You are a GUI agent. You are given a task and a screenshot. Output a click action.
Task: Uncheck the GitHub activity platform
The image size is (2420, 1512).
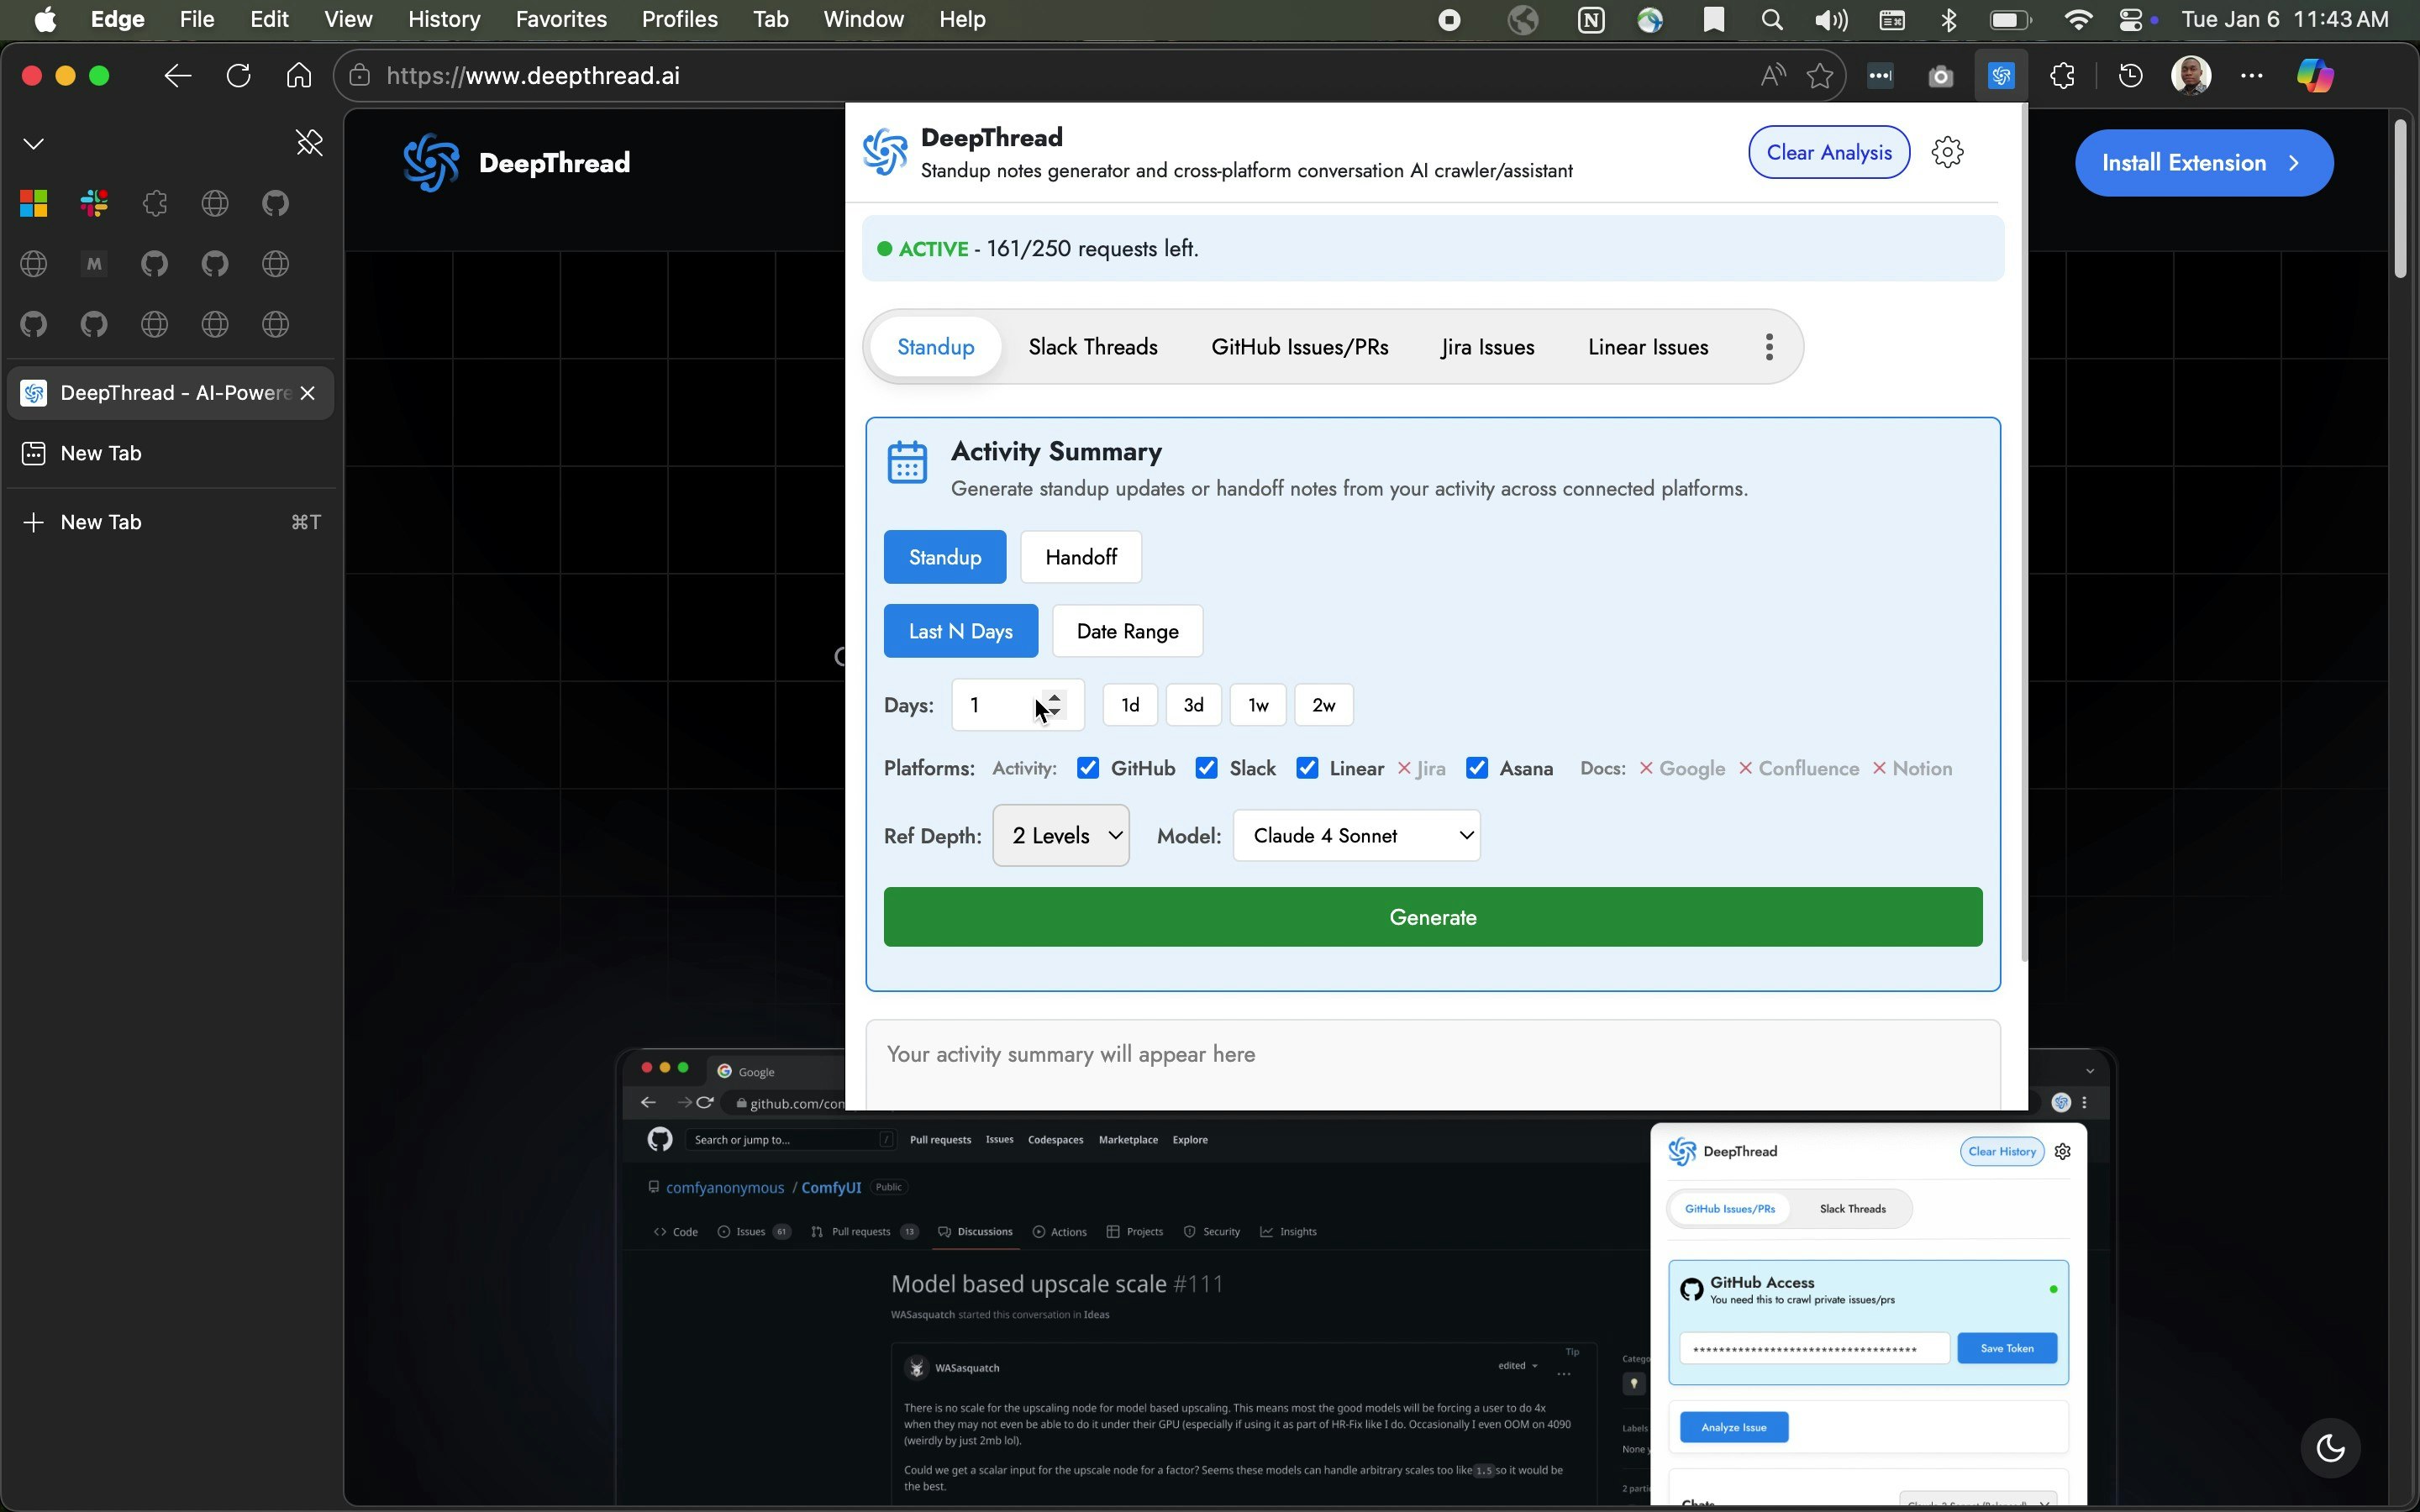click(1088, 768)
